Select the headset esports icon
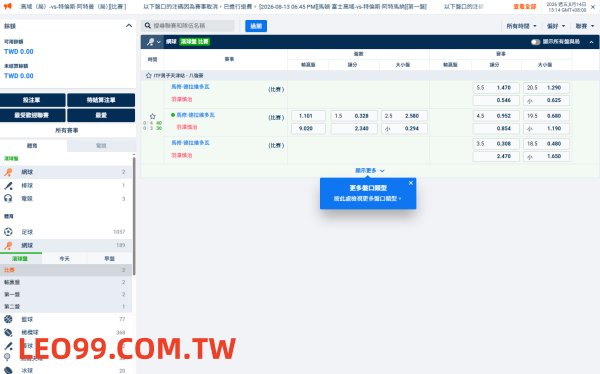This screenshot has height=374, width=600. pyautogui.click(x=8, y=198)
